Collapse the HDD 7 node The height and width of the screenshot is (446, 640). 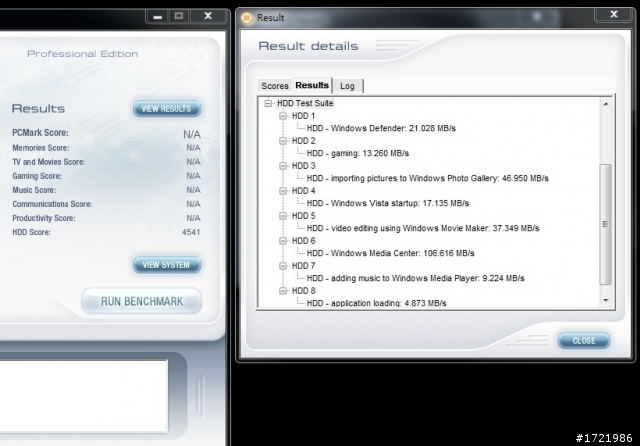click(x=283, y=266)
